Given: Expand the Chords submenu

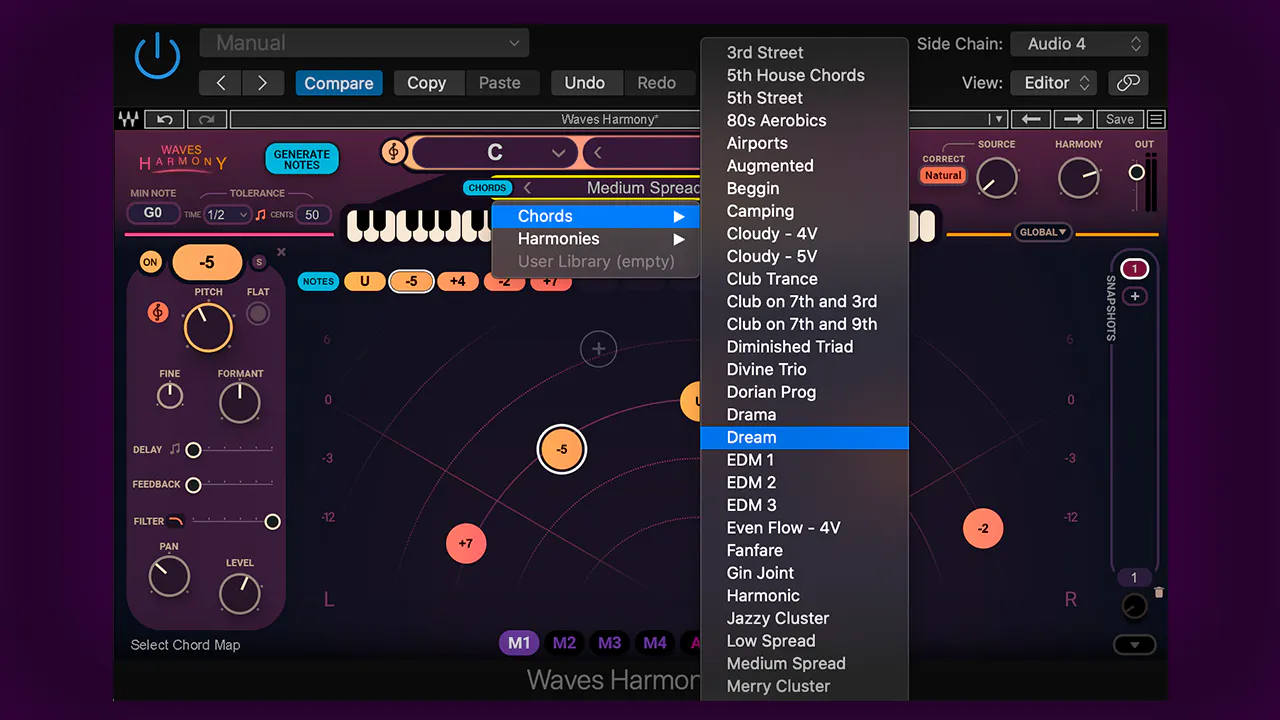Looking at the screenshot, I should [x=595, y=216].
